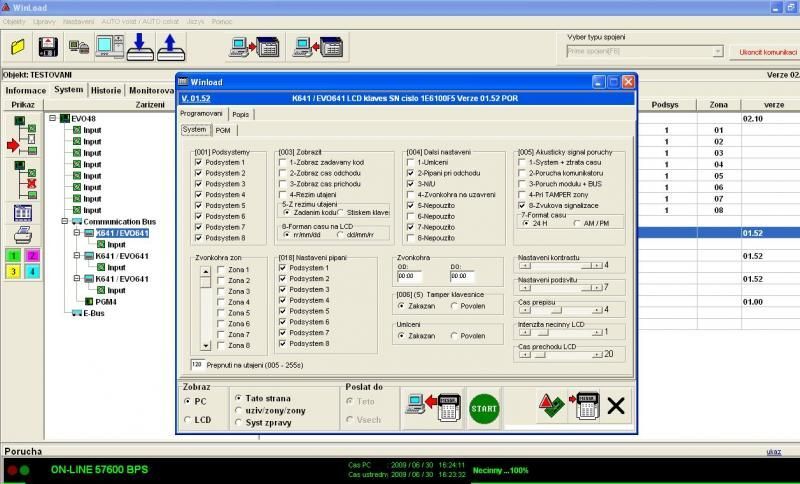Image resolution: width=800 pixels, height=484 pixels.
Task: Click the calendar grid icon in left sidebar
Action: [x=22, y=212]
